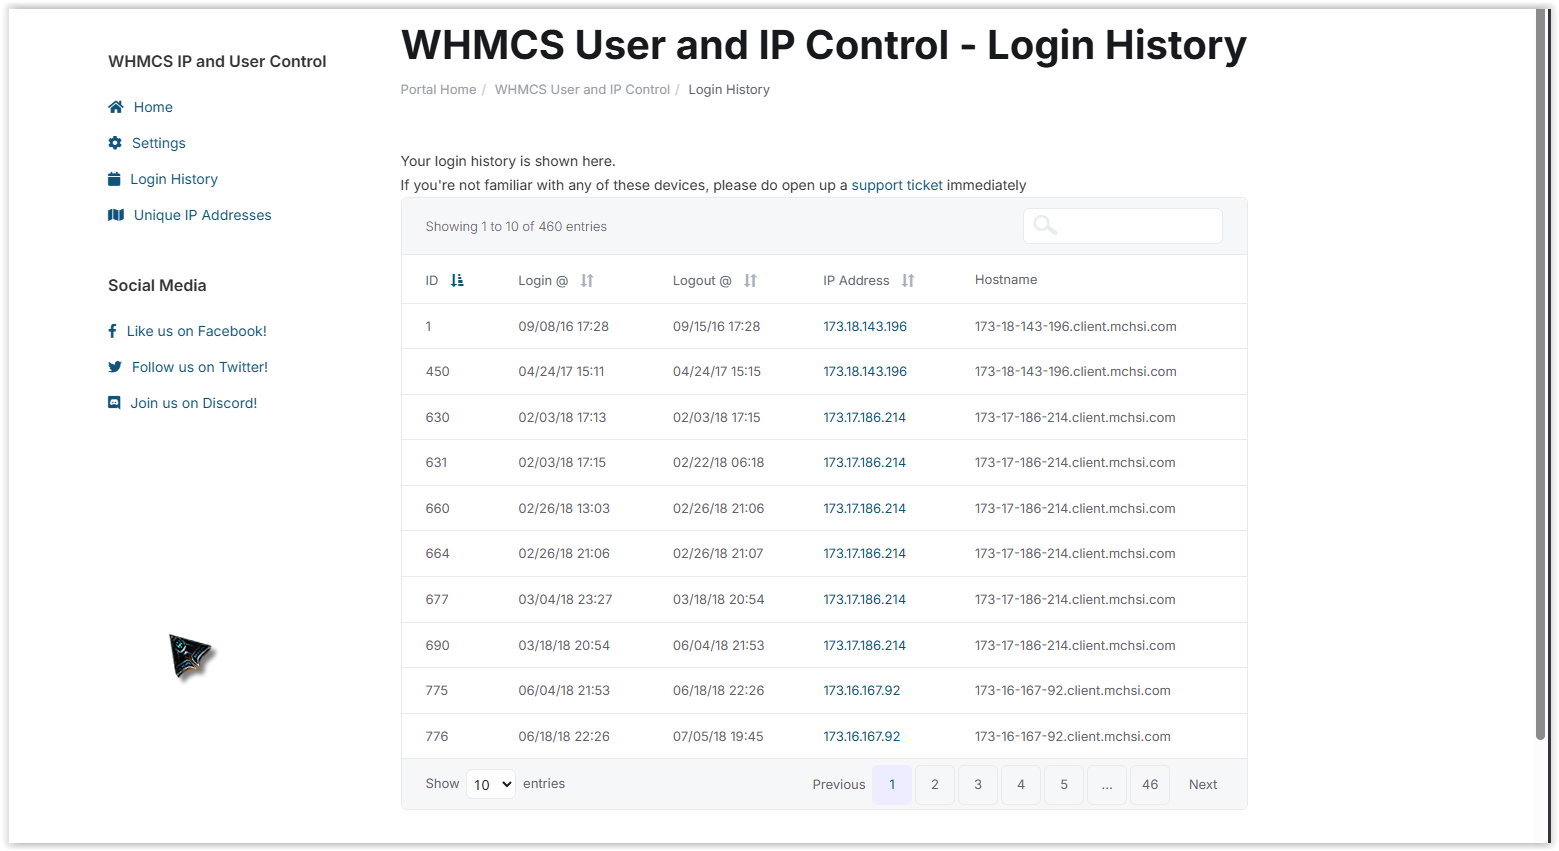Go to pagination page 3
Screen dimensions: 1559x851
(978, 785)
